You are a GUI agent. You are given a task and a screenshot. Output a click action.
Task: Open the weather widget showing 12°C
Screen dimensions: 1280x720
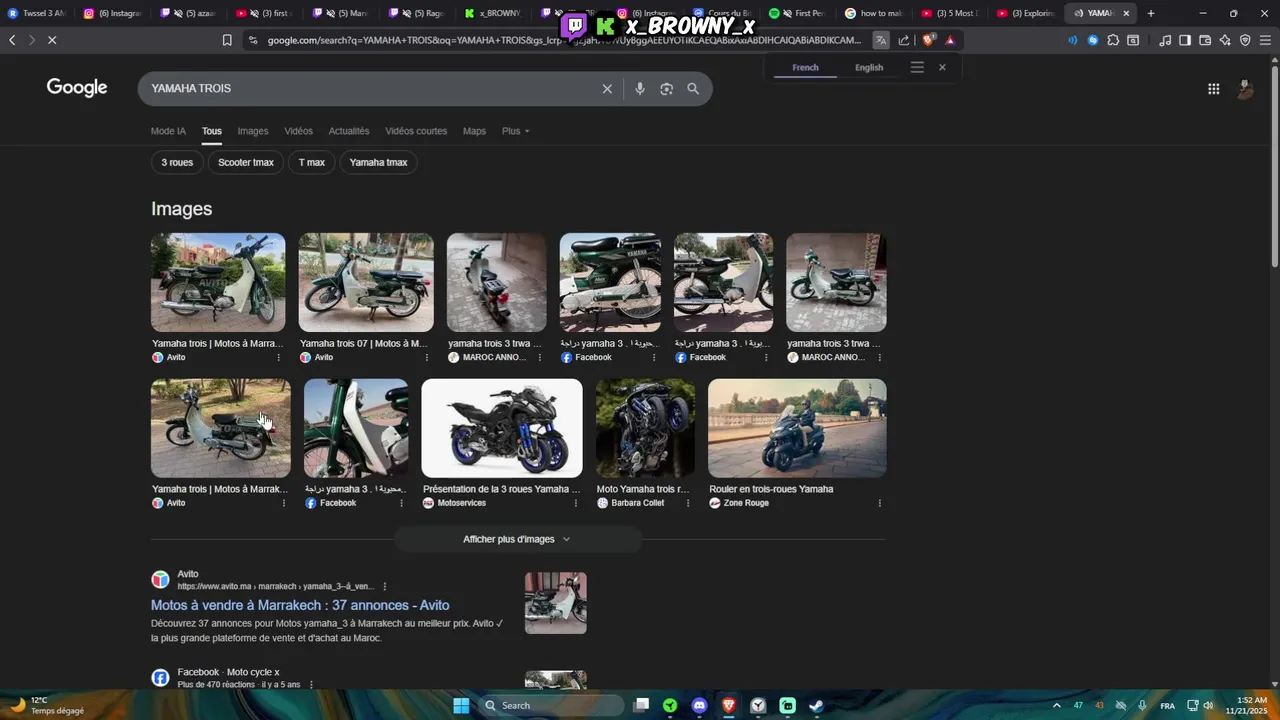point(46,705)
